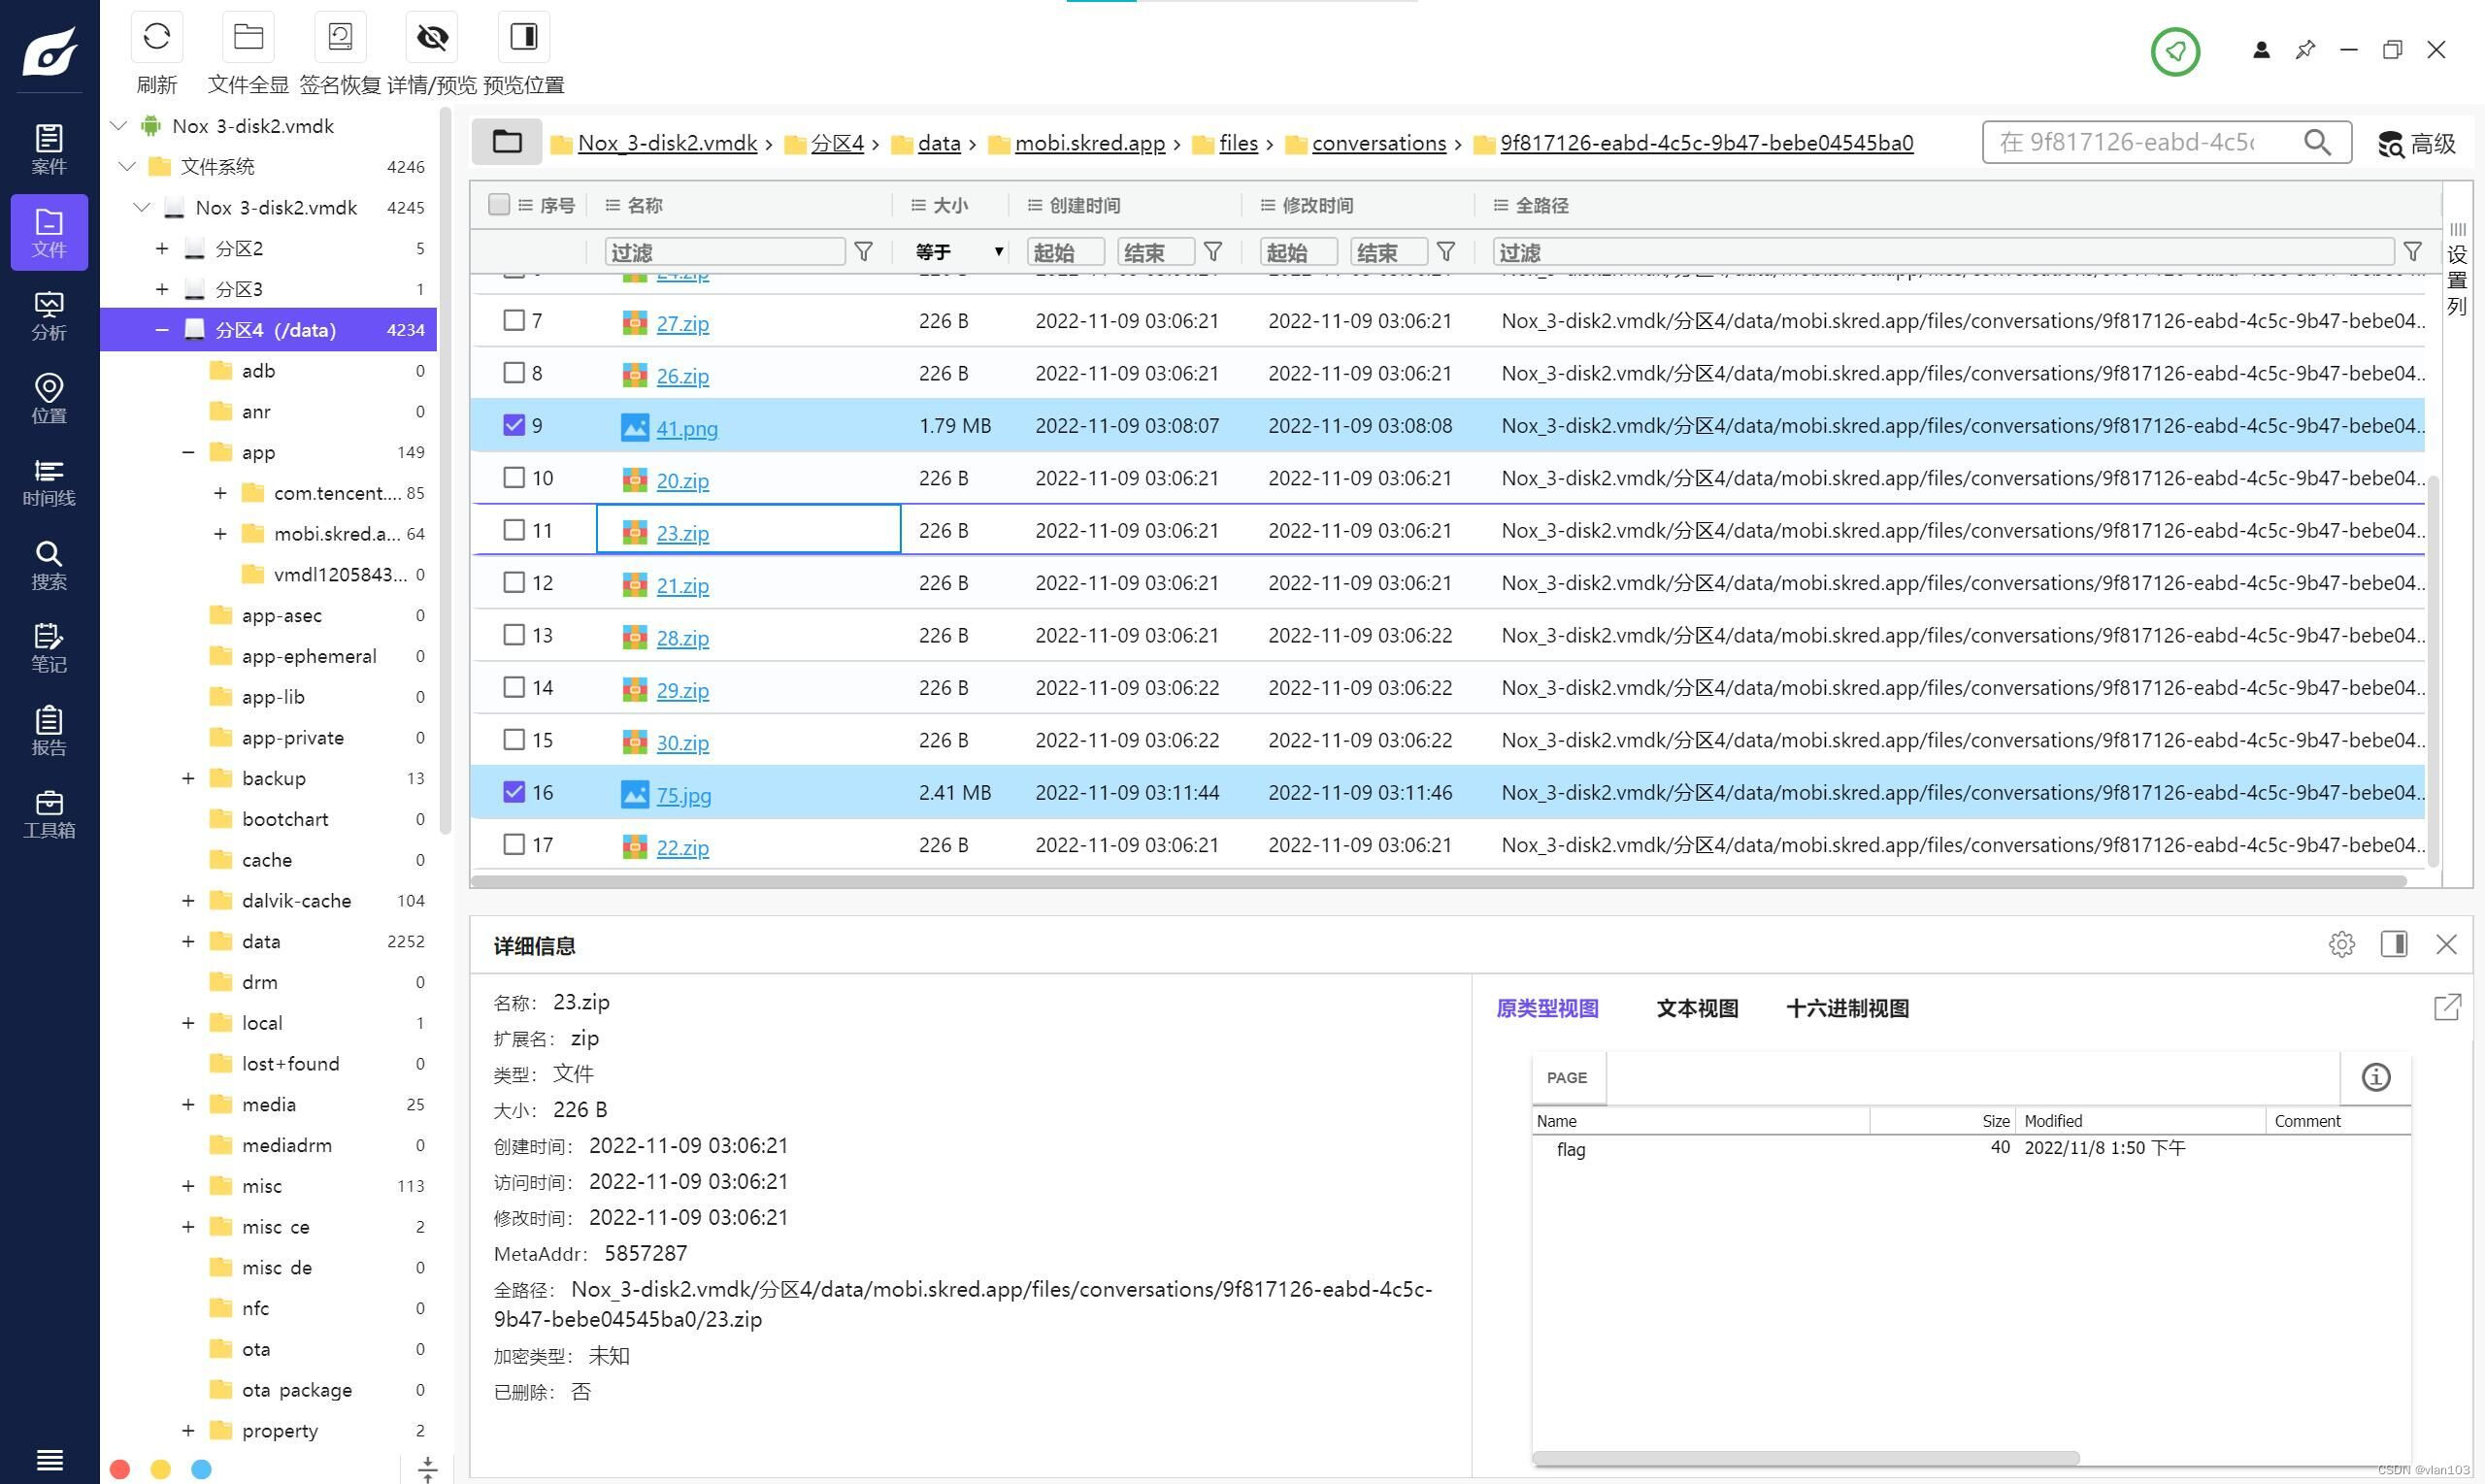The image size is (2485, 1484).
Task: Toggle checkbox for row 9 item 41.png
Action: click(514, 426)
